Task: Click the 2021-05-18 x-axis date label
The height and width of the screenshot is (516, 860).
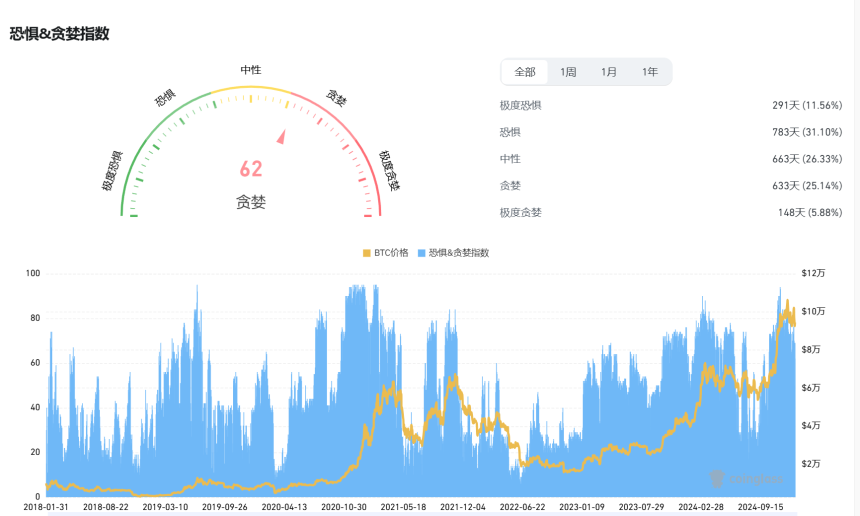Action: click(x=403, y=507)
